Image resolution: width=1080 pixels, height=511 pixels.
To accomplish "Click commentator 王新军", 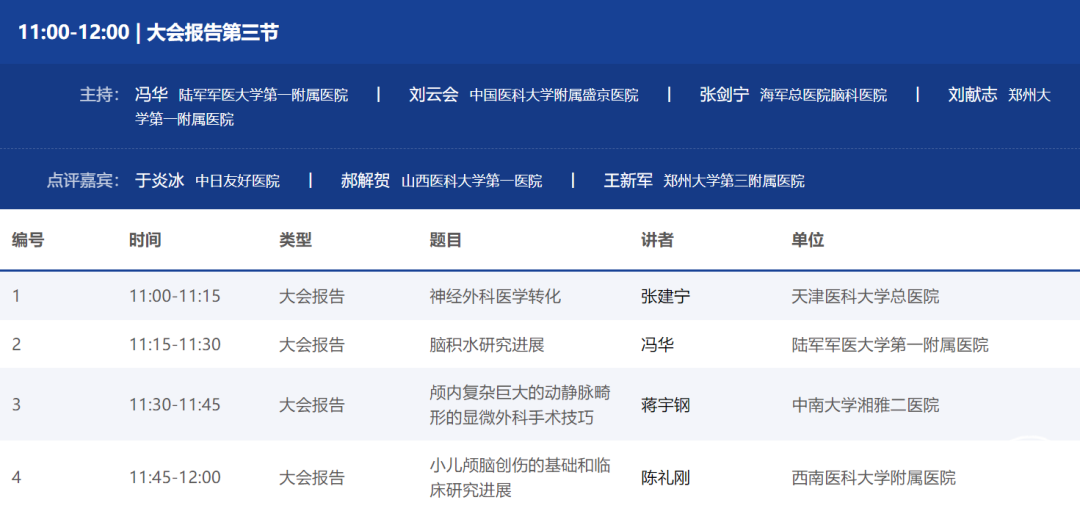I will [628, 181].
